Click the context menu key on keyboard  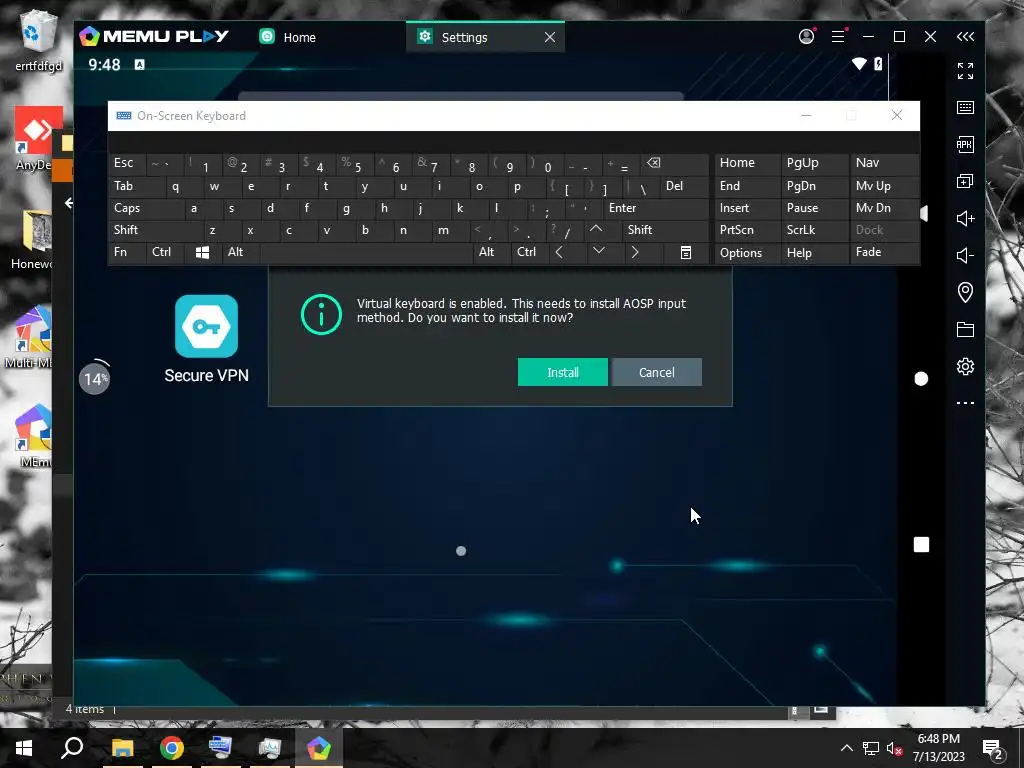(x=686, y=253)
